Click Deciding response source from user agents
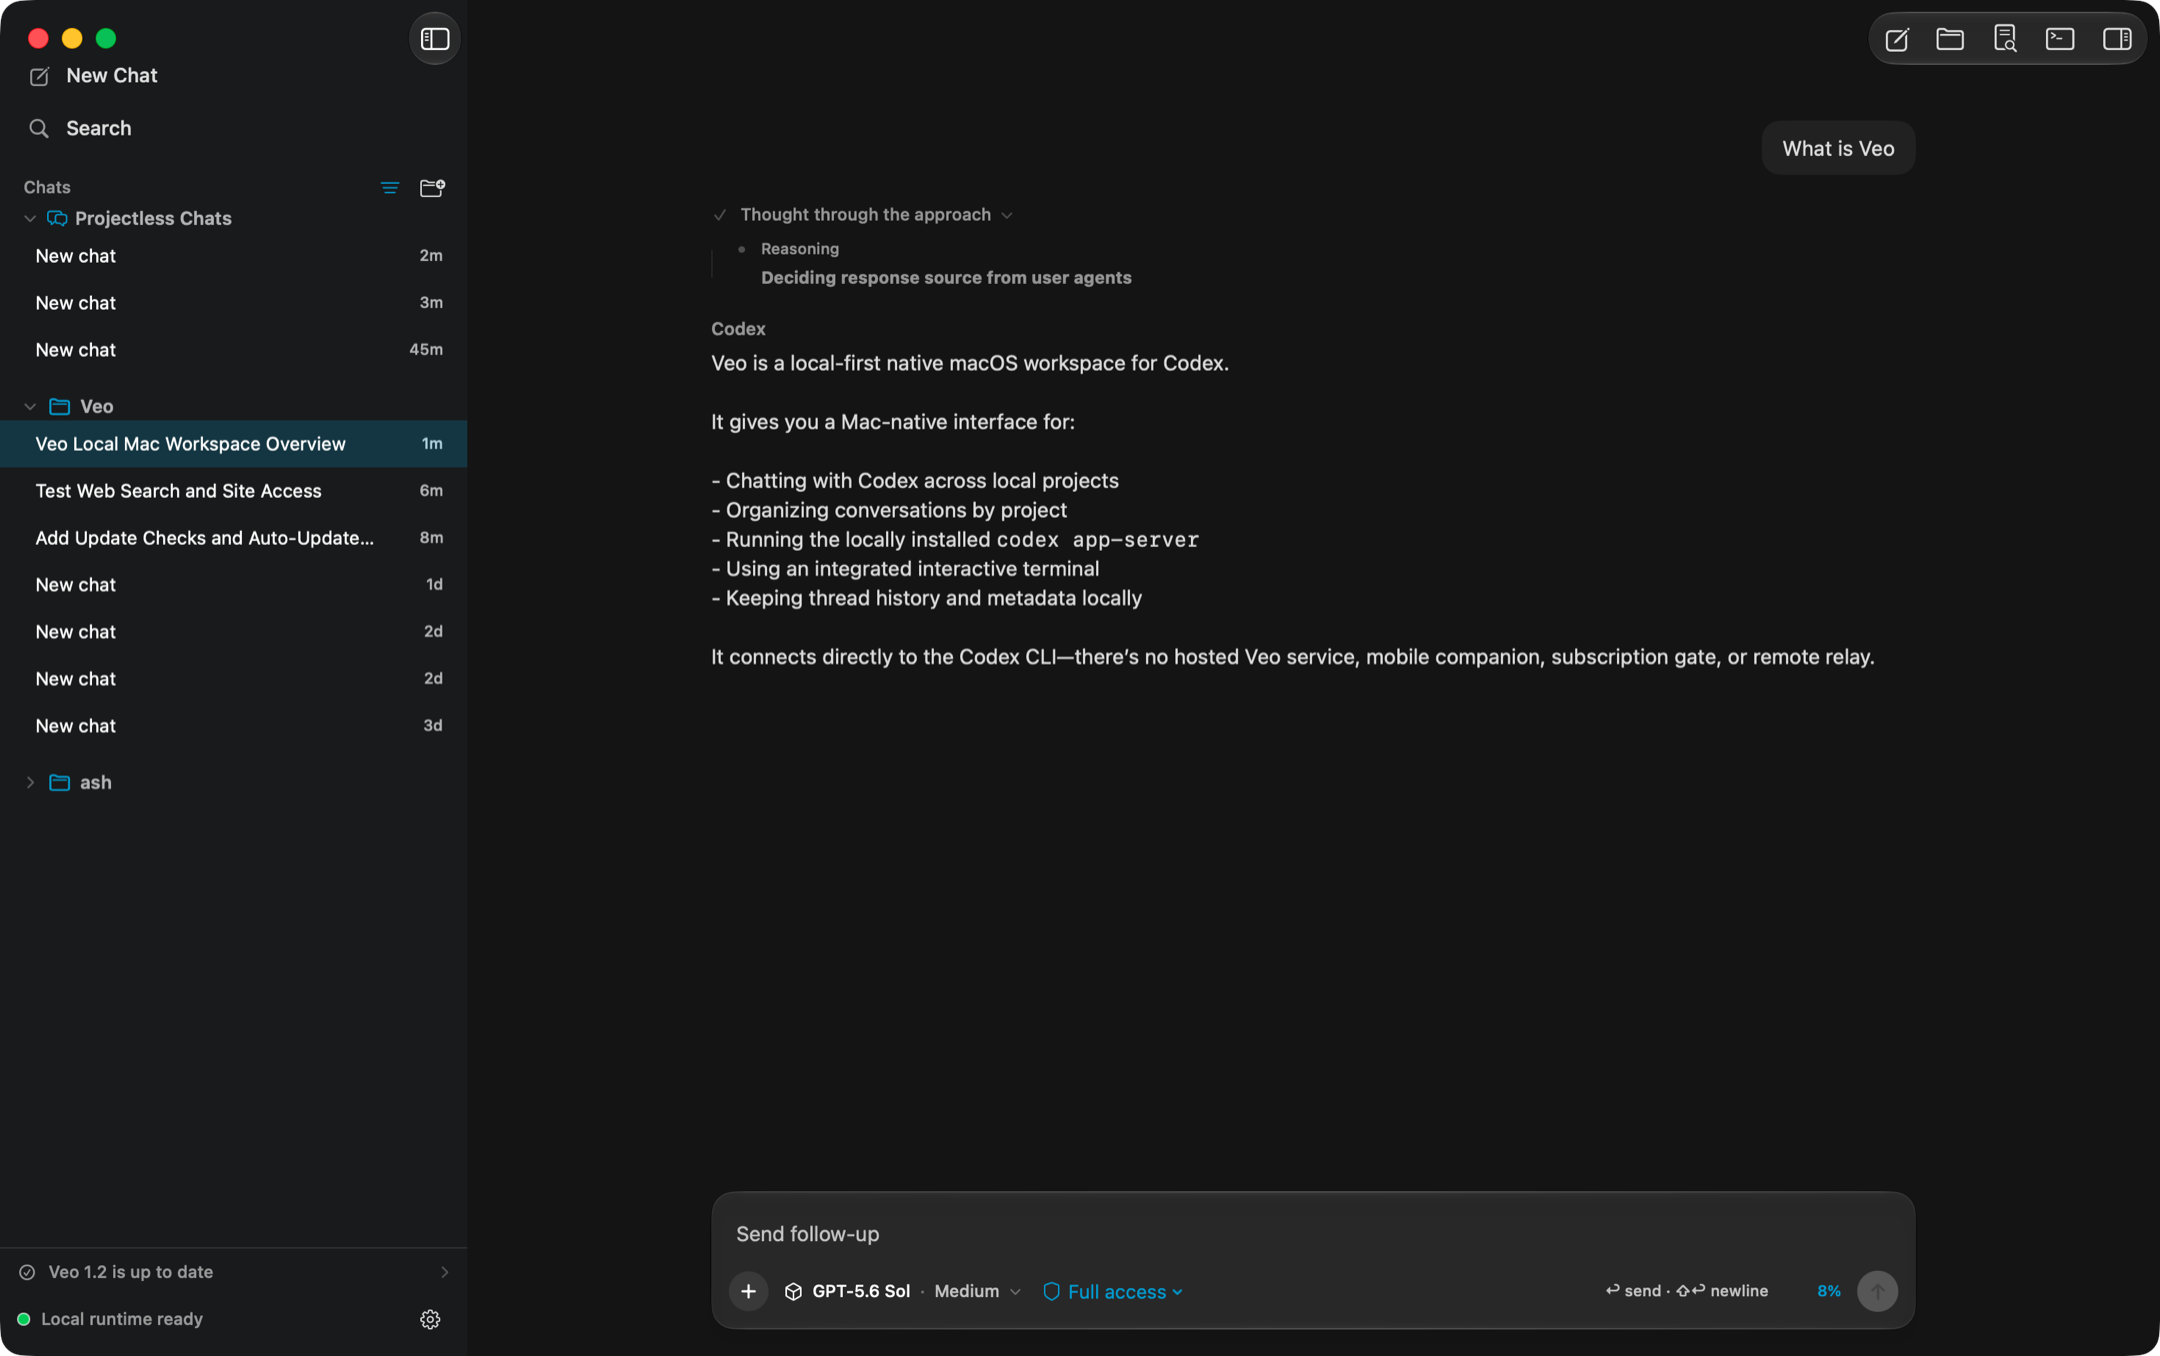The width and height of the screenshot is (2160, 1356). pos(946,278)
